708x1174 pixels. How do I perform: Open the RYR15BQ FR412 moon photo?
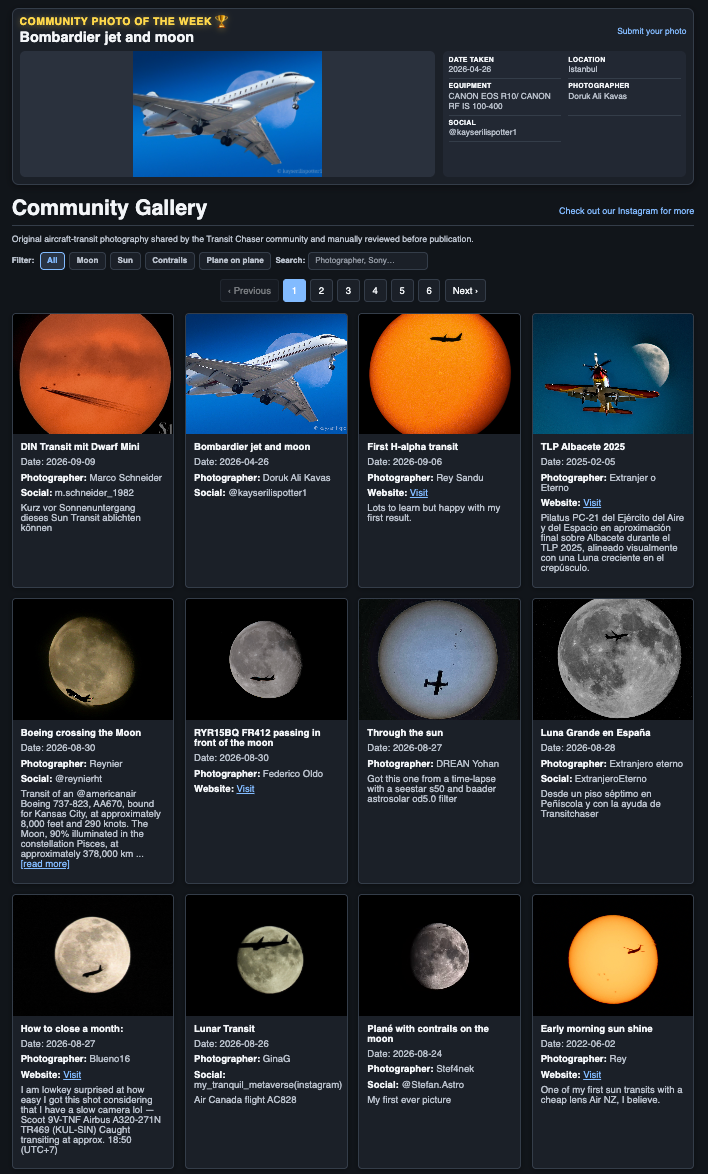click(x=266, y=660)
